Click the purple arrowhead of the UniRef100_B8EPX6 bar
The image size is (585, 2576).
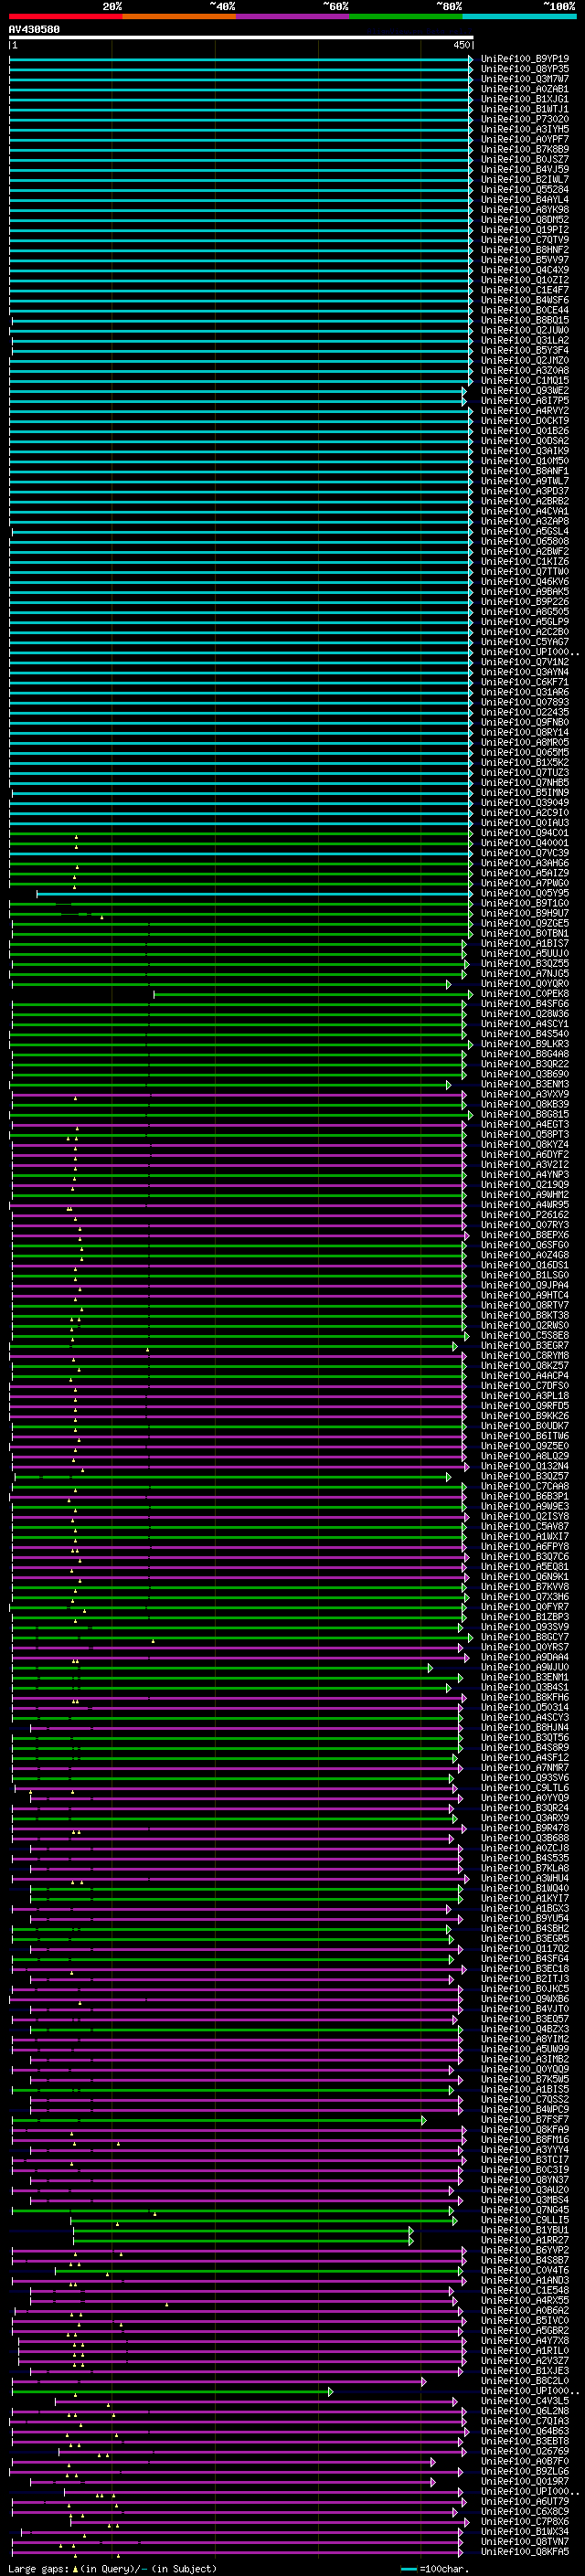click(466, 1236)
